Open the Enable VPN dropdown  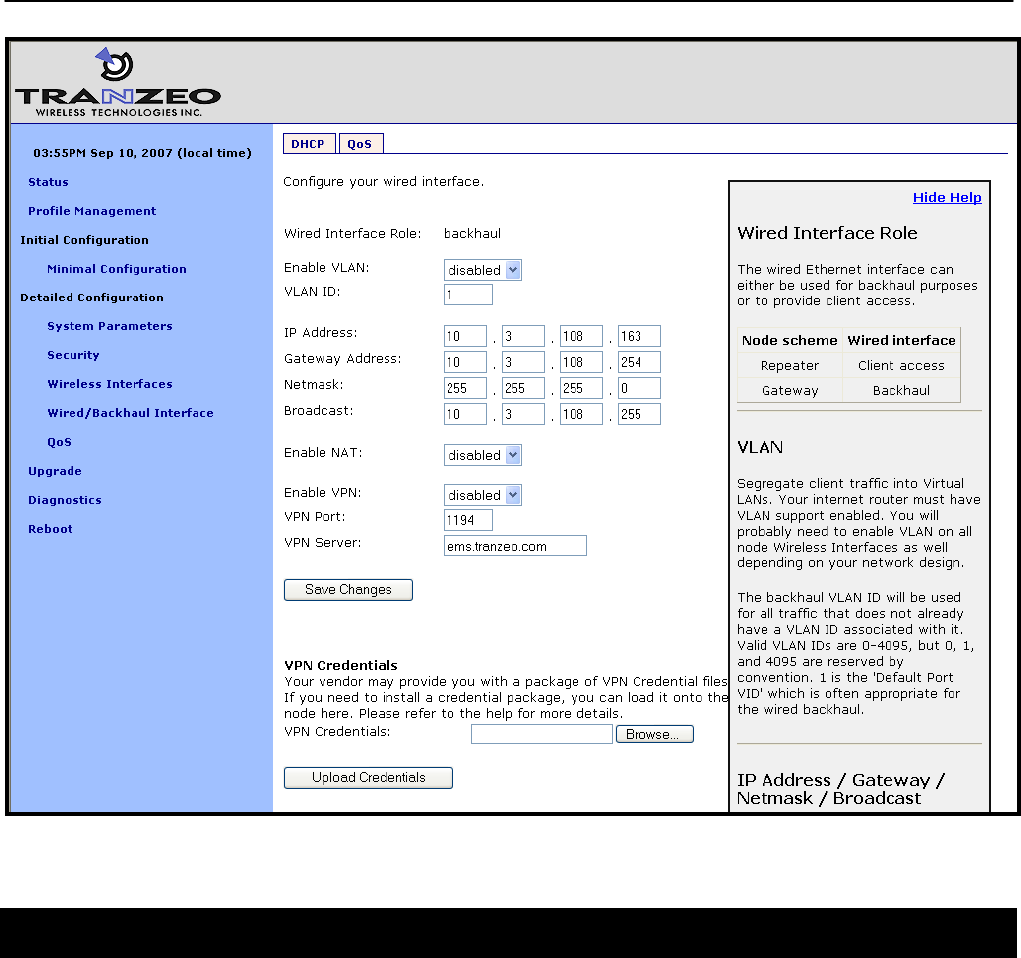click(483, 496)
